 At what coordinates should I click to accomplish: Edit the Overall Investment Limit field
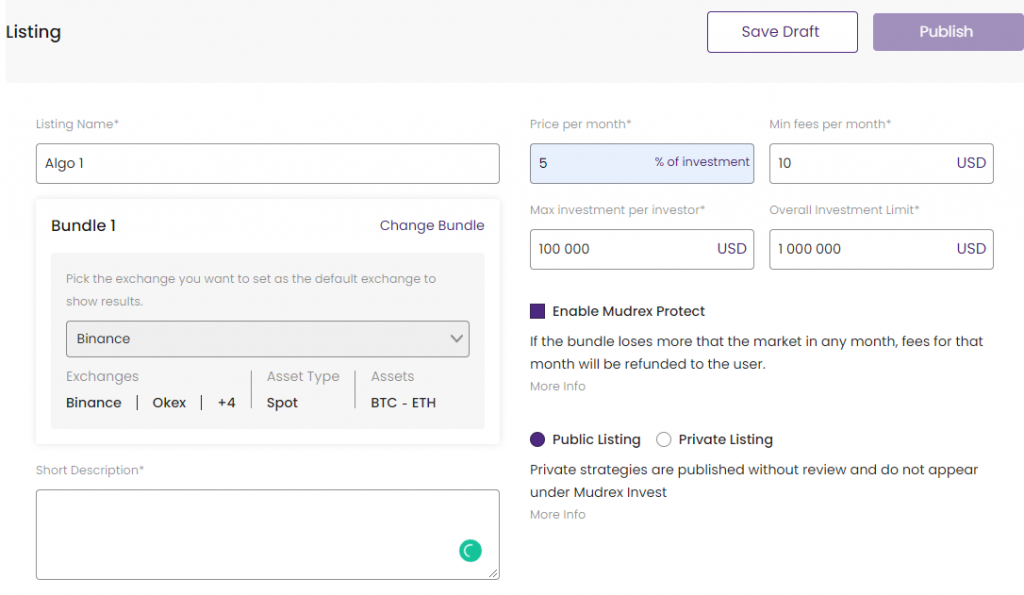[x=881, y=249]
